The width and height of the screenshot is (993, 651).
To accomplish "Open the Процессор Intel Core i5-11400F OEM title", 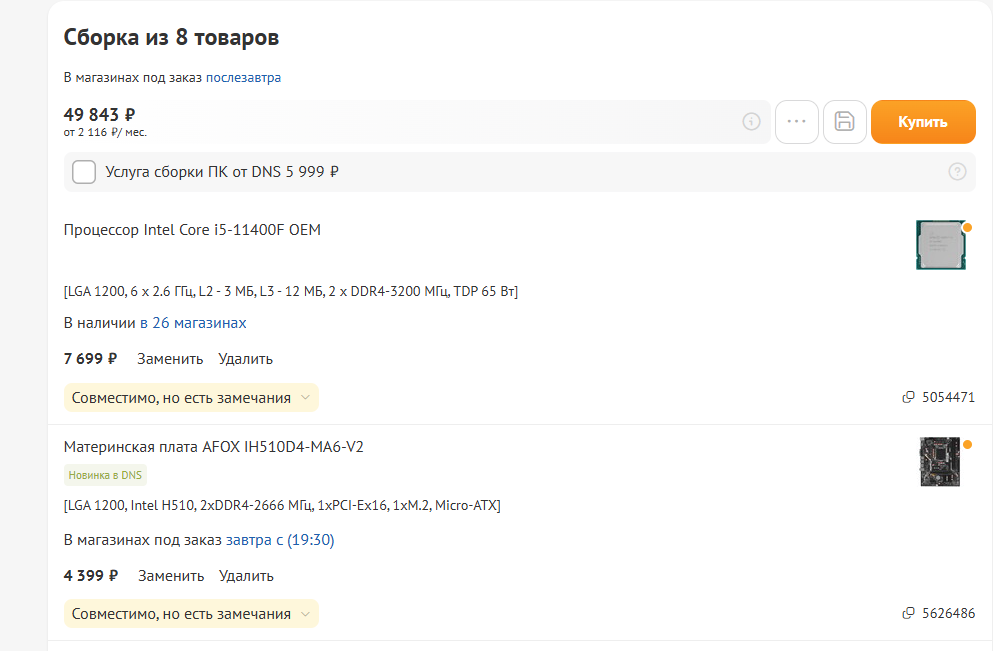I will (192, 230).
